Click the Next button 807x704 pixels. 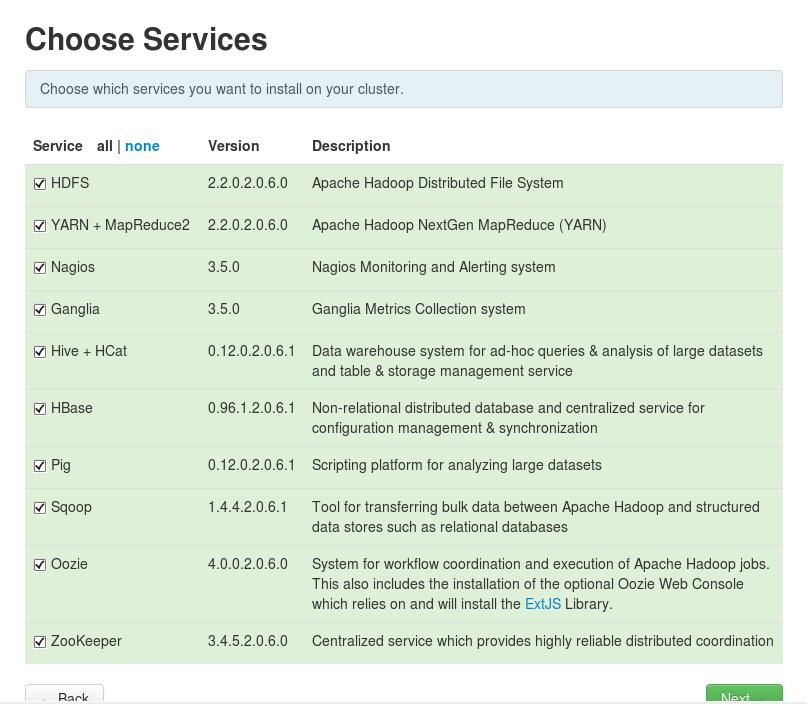[744, 697]
